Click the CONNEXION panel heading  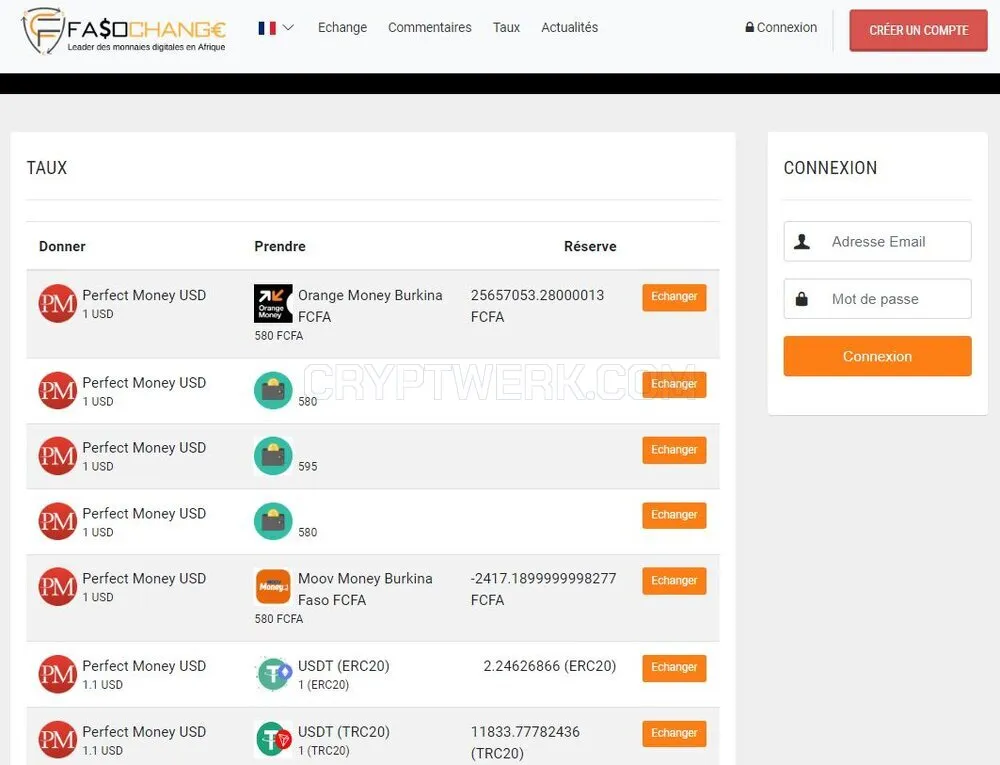tap(830, 168)
